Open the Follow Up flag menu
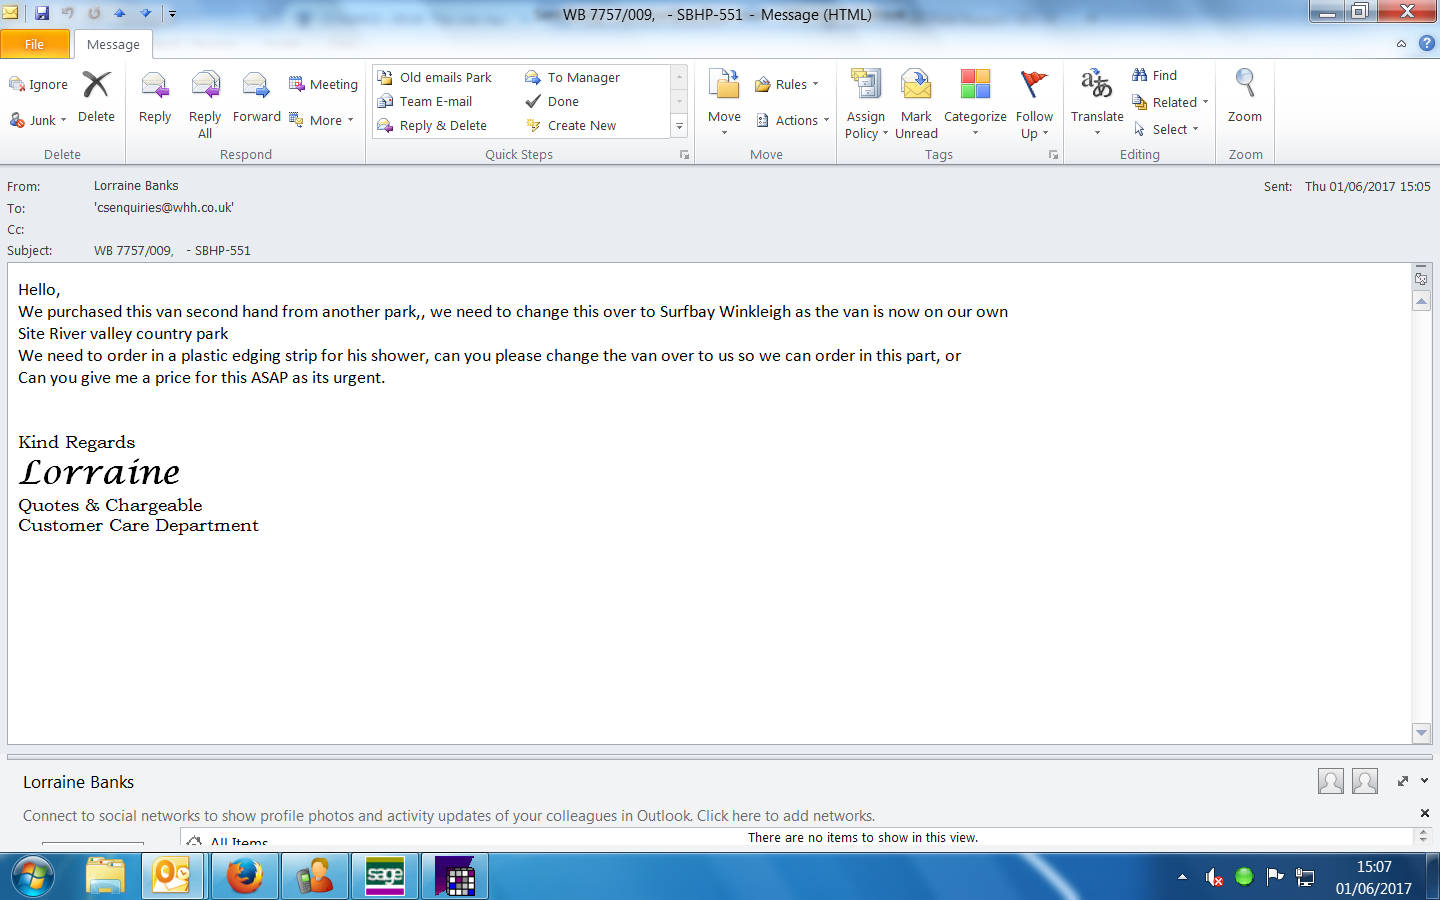Screen dimensions: 1440x900 [x=1035, y=104]
